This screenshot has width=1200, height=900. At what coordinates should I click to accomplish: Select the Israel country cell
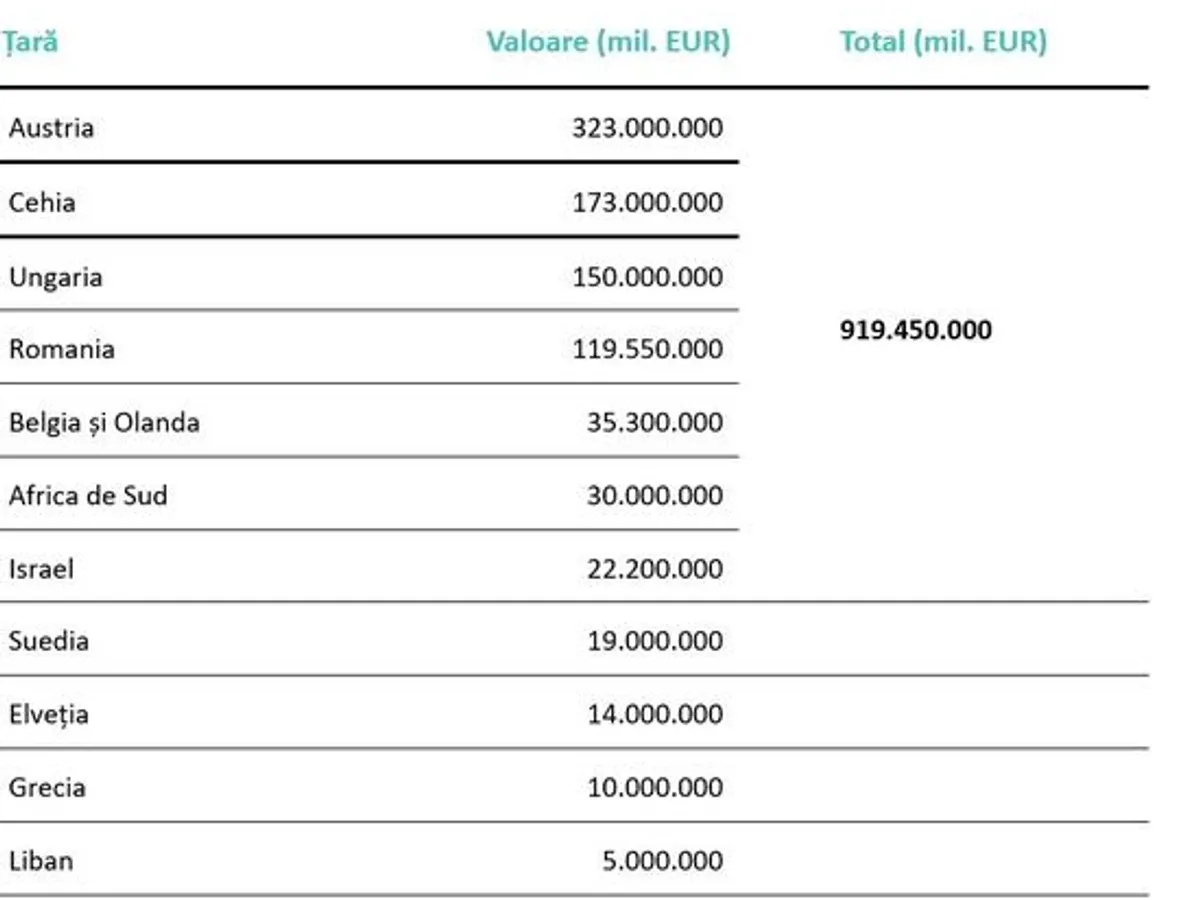tap(41, 569)
